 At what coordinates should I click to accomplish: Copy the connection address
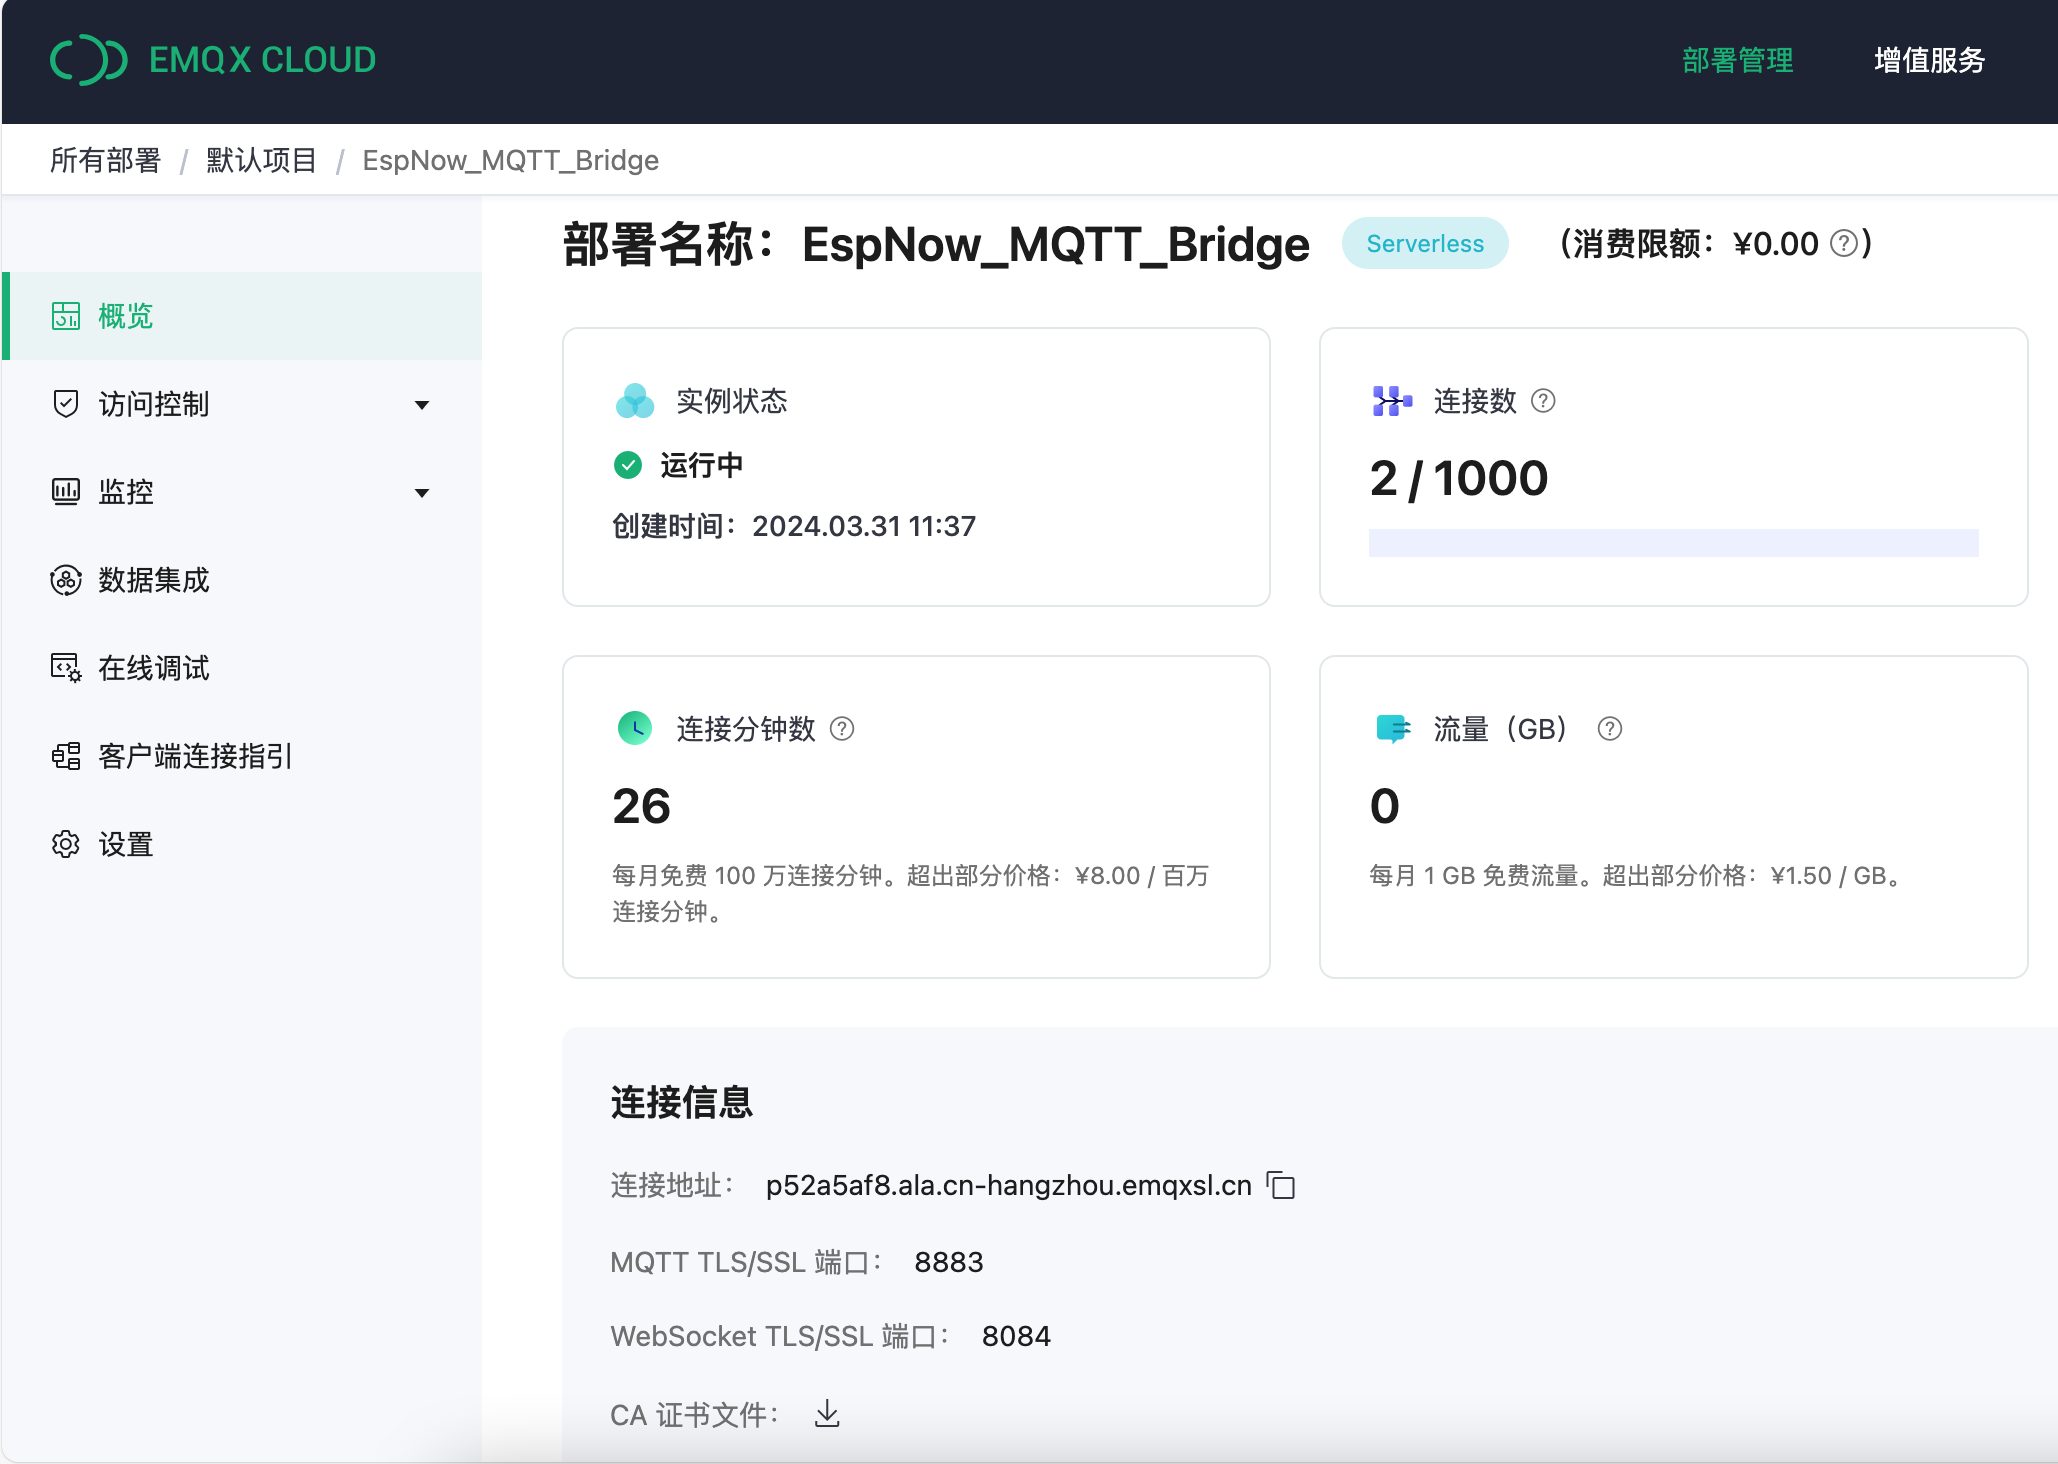[1281, 1185]
